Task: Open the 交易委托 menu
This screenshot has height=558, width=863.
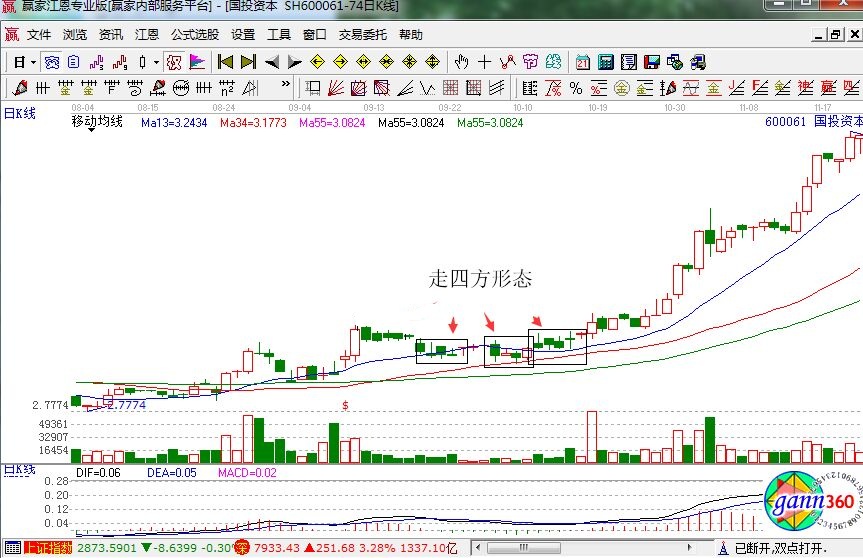Action: (x=363, y=34)
